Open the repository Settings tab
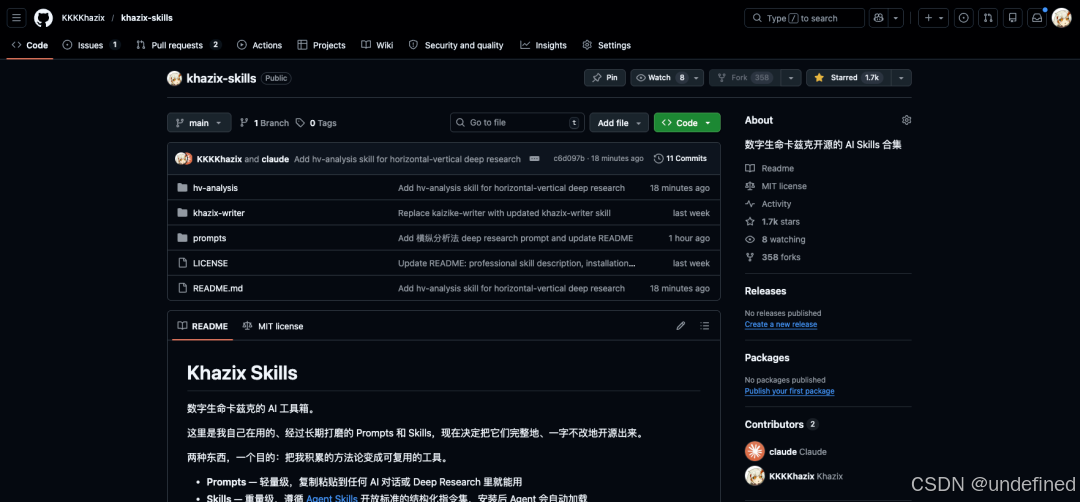The height and width of the screenshot is (502, 1080). pyautogui.click(x=606, y=45)
